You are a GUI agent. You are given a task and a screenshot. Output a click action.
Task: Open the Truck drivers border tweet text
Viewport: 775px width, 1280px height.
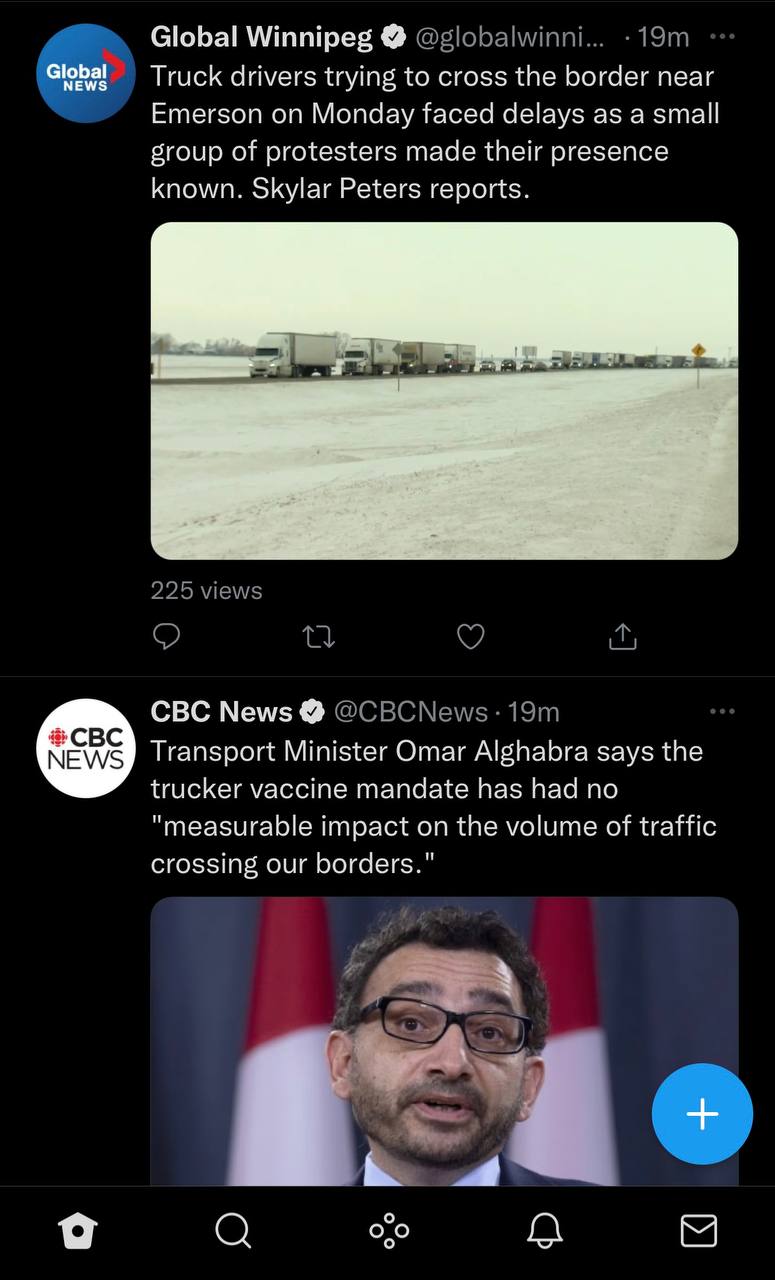435,131
